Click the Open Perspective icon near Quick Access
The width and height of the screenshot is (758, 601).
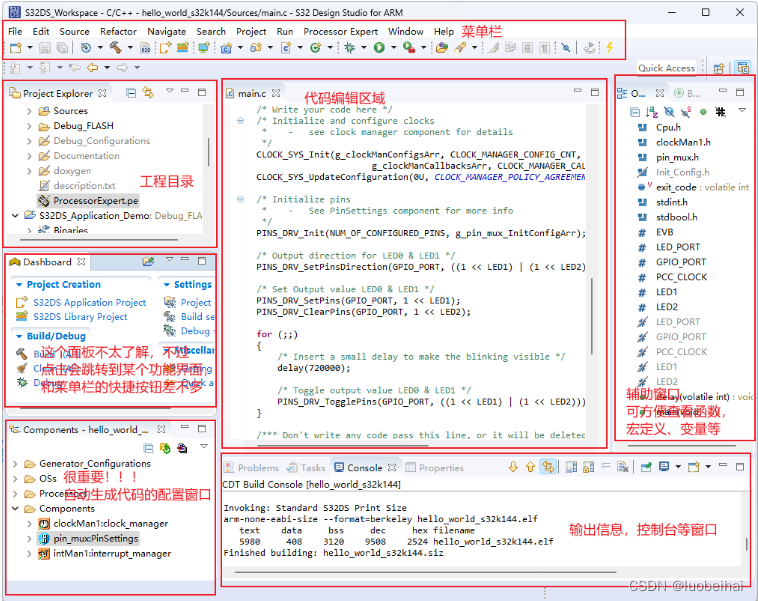pyautogui.click(x=719, y=68)
